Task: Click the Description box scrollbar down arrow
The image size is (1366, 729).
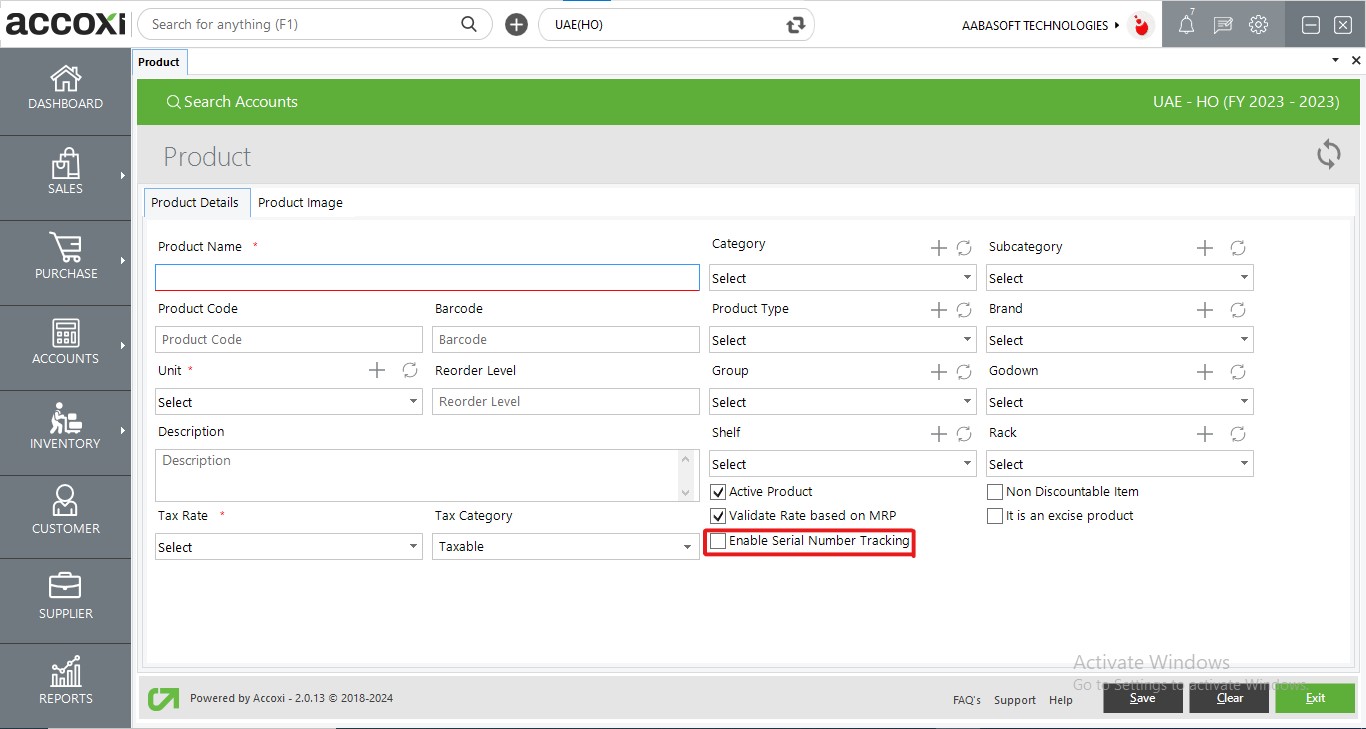Action: point(685,492)
